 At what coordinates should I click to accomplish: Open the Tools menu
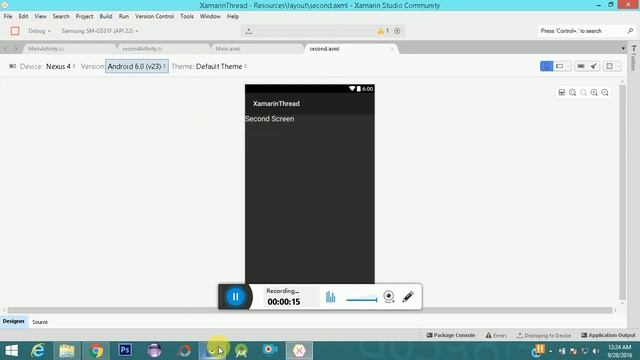(x=187, y=16)
